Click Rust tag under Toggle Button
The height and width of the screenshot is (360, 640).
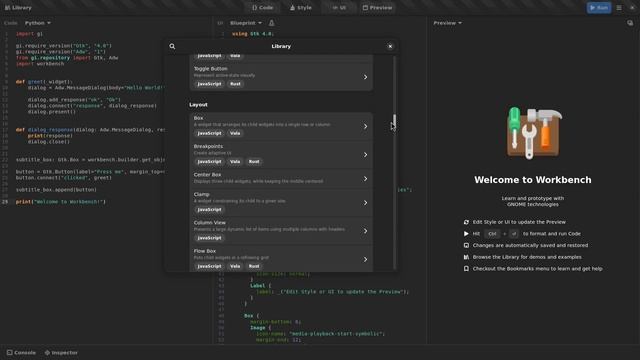pos(236,84)
